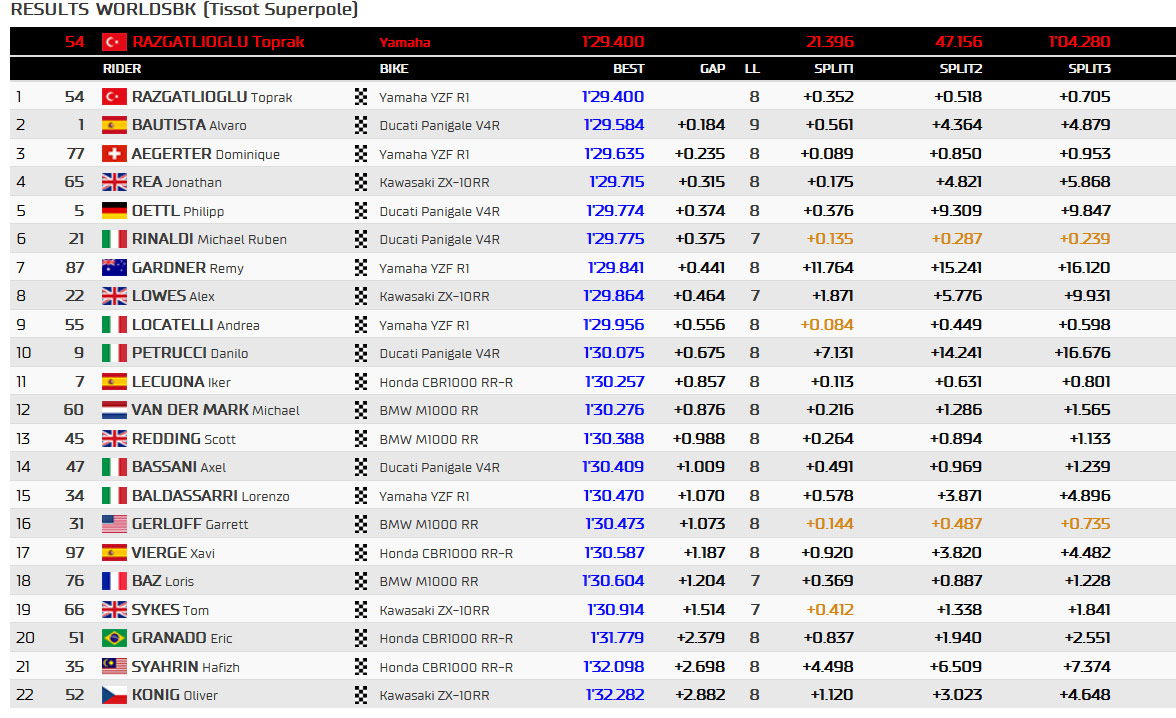Click Italian flag next to PETRUCCI Danilo
The width and height of the screenshot is (1176, 718).
click(114, 353)
